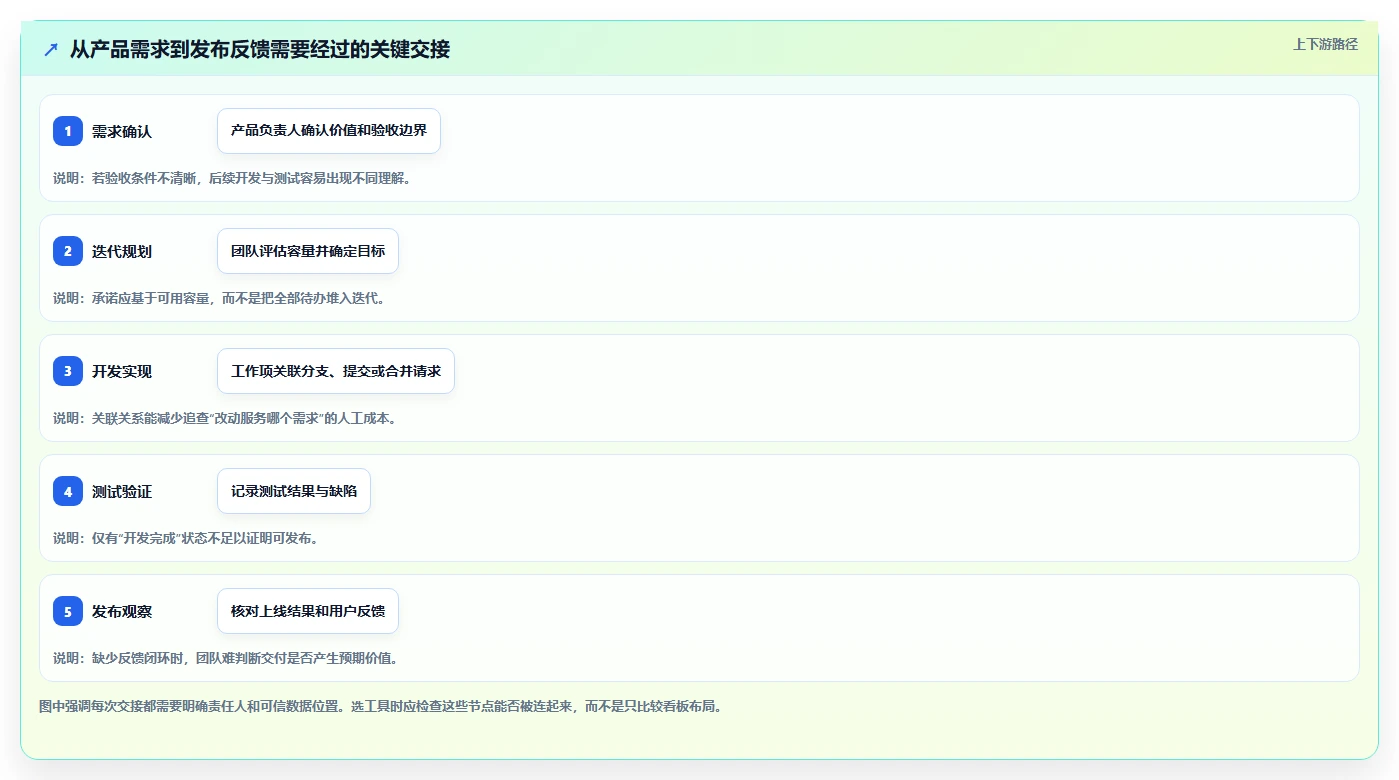This screenshot has height=780, width=1399.
Task: Click the 测试验证 step label
Action: point(122,491)
